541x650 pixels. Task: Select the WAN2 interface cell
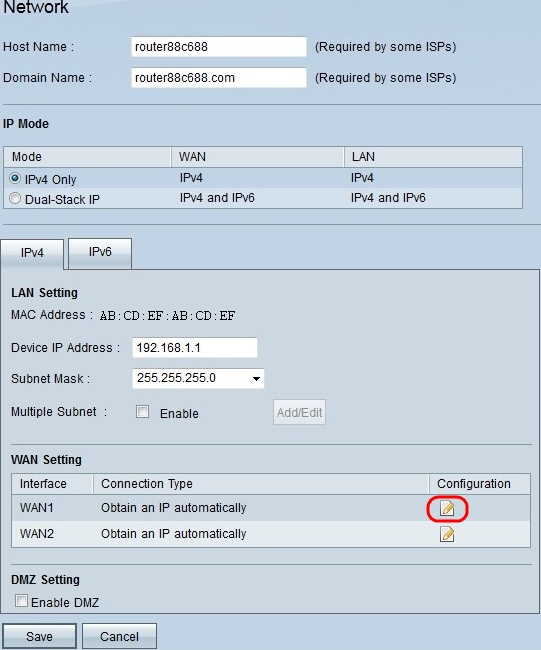[52, 534]
